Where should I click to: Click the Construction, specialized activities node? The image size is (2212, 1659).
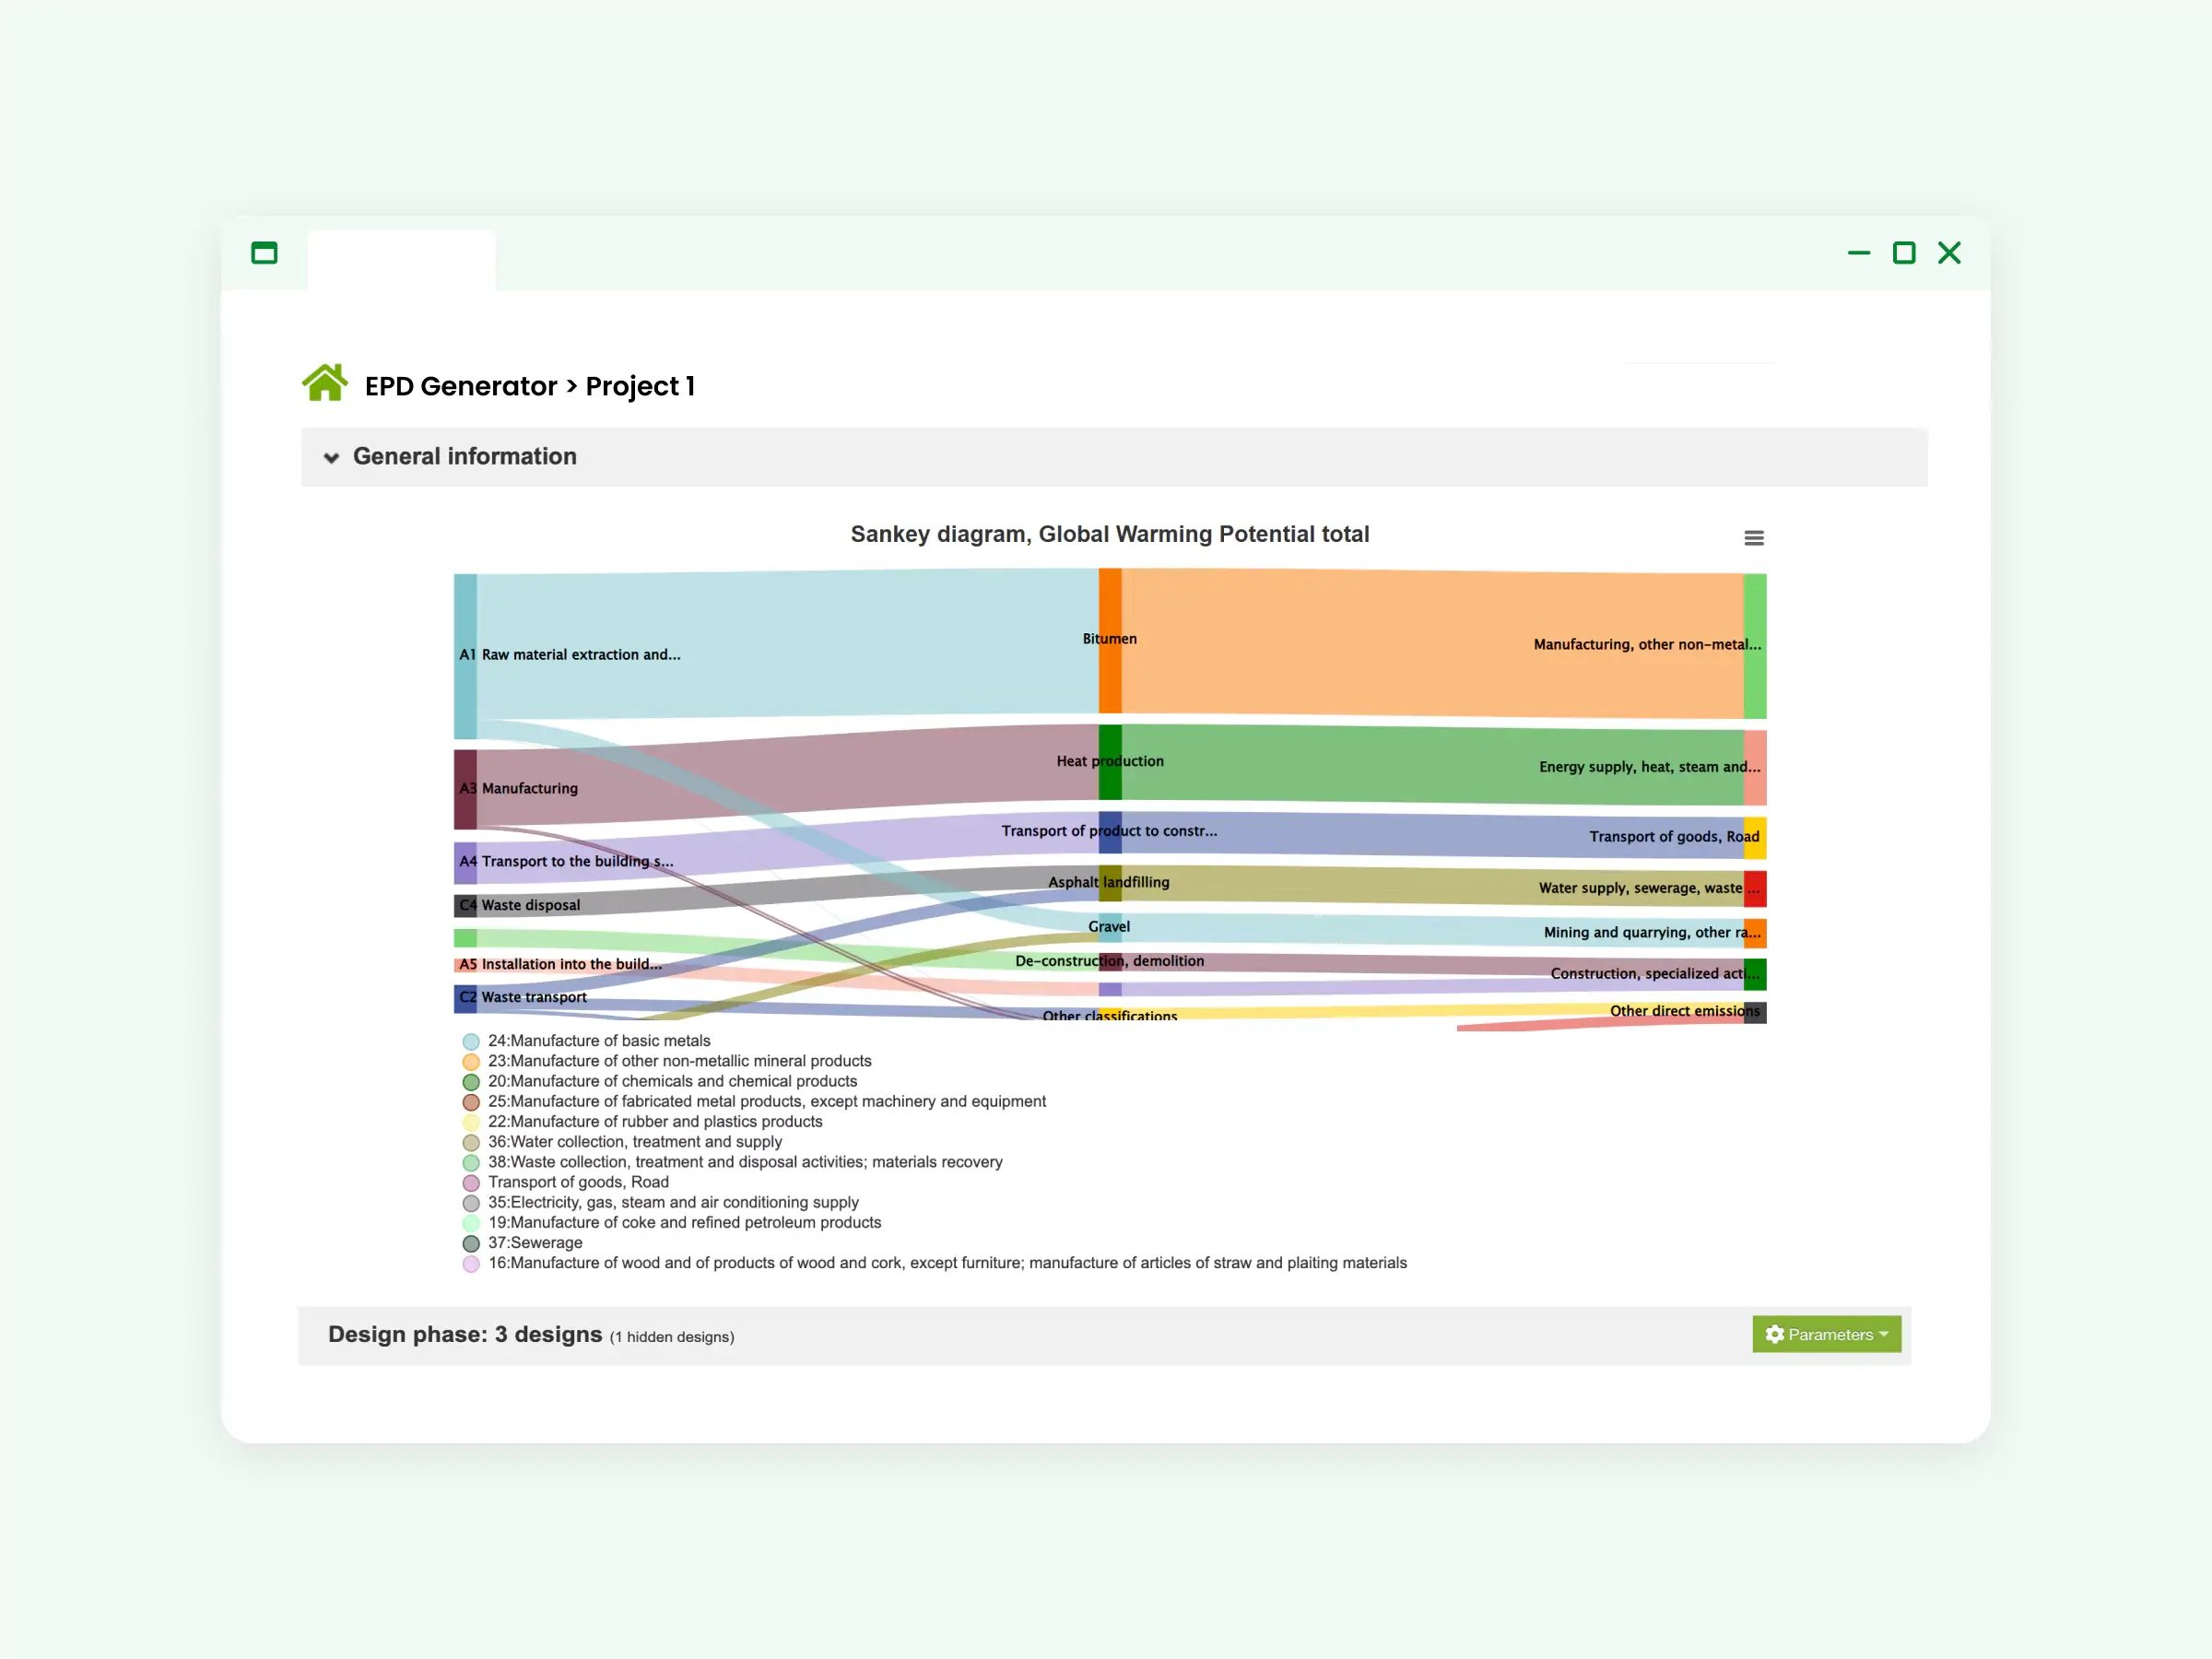pos(1755,974)
